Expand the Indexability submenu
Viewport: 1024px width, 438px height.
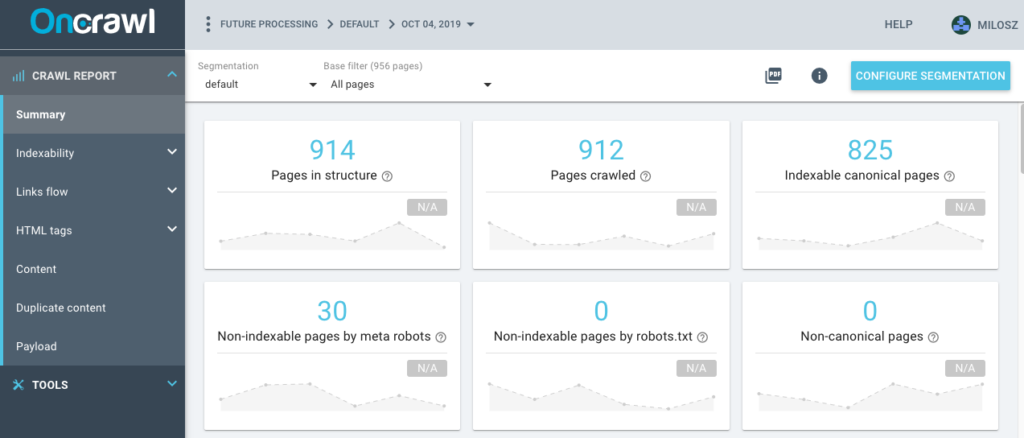172,152
